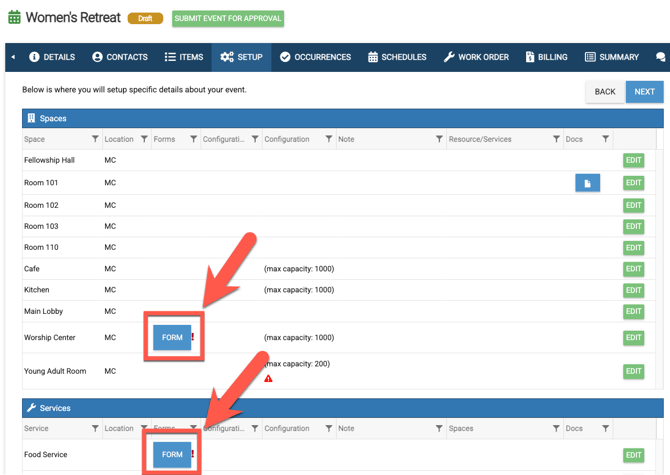Edit the Fellowship Hall space

tap(633, 160)
